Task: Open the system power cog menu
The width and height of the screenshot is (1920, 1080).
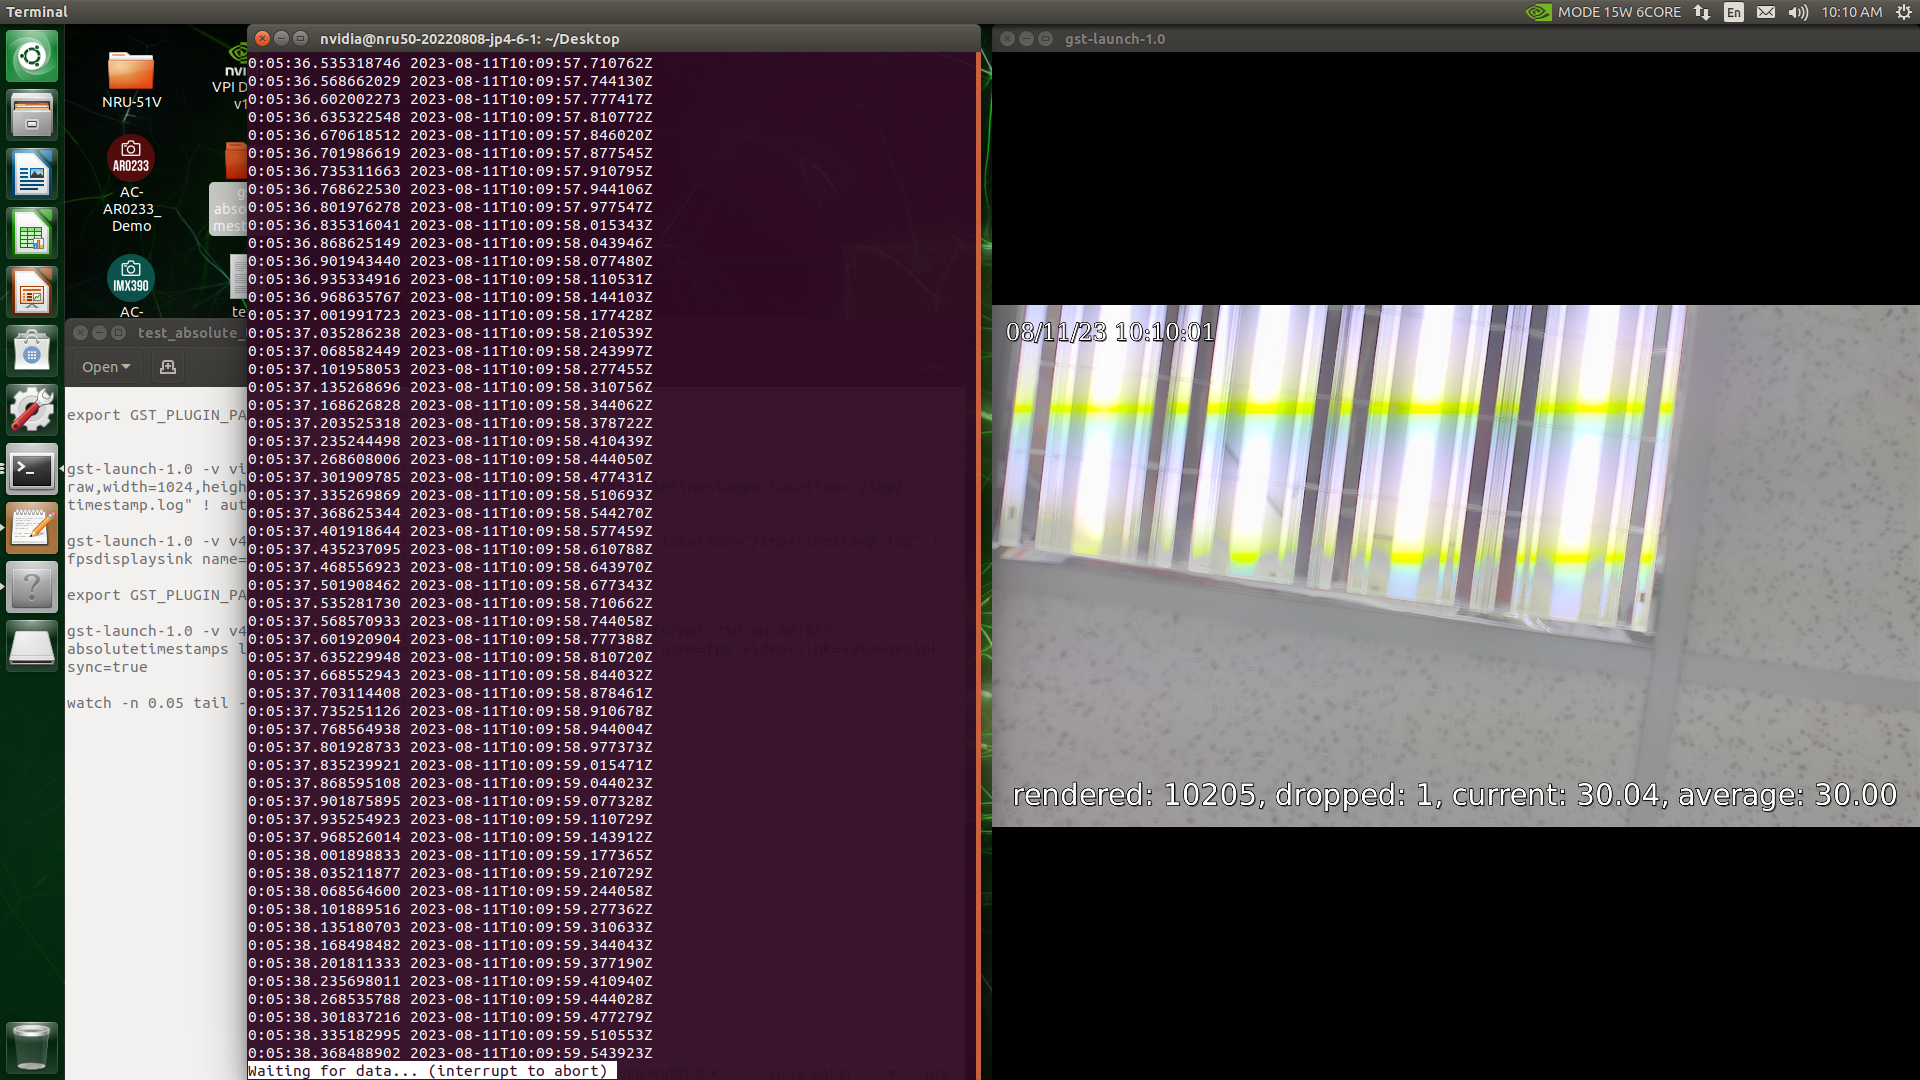Action: (x=1903, y=12)
